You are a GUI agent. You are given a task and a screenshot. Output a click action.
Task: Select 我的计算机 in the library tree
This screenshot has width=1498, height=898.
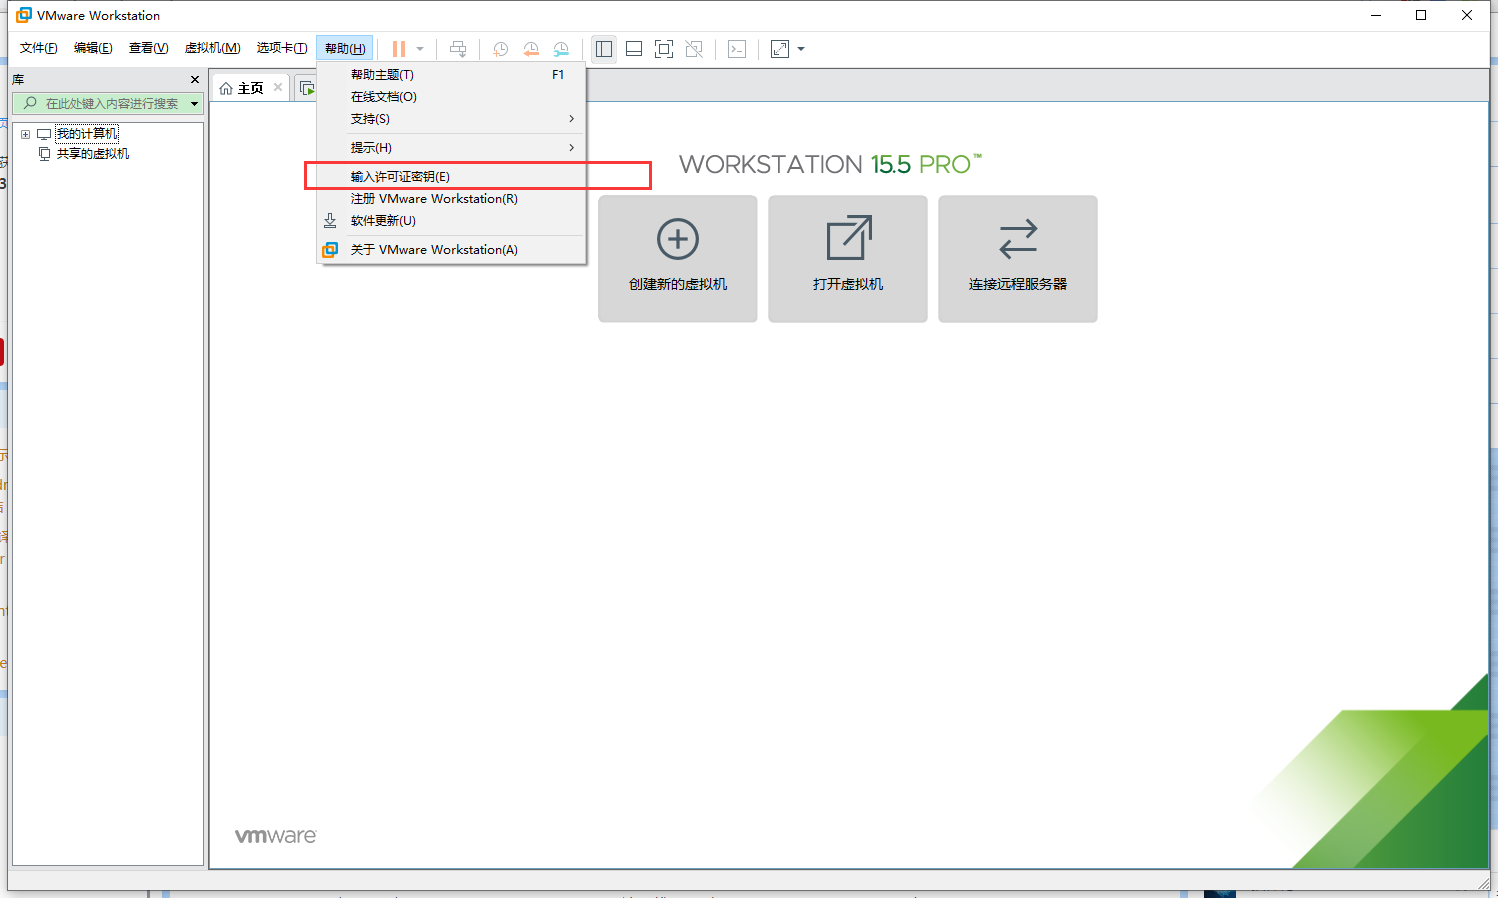click(x=87, y=134)
